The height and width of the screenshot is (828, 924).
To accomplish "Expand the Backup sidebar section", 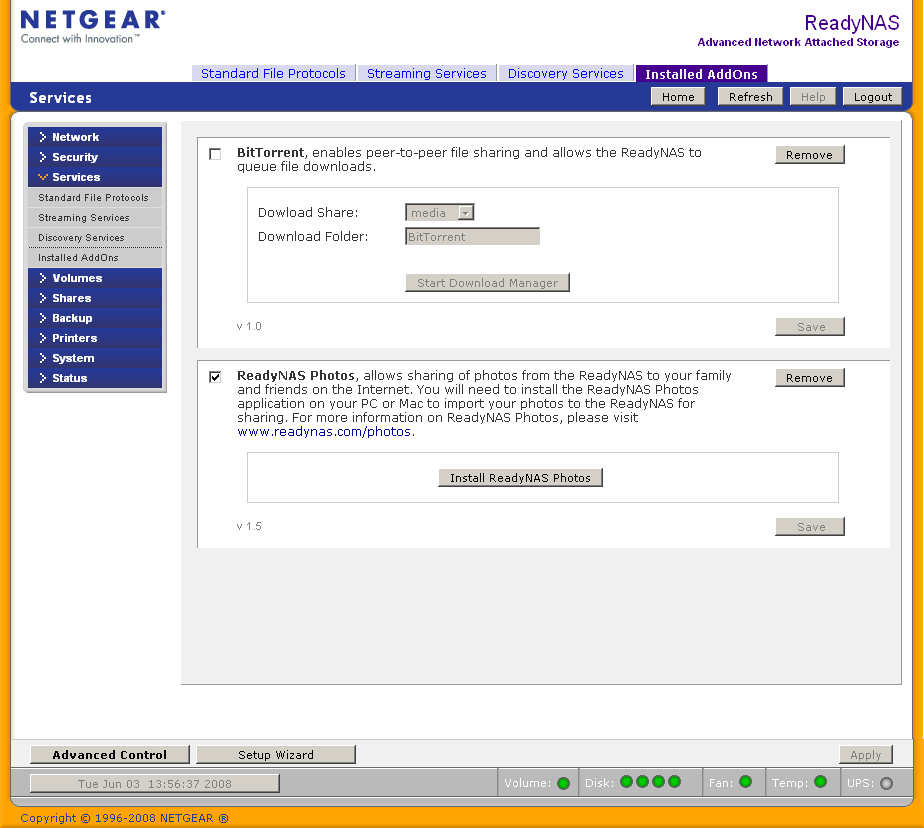I will (95, 318).
